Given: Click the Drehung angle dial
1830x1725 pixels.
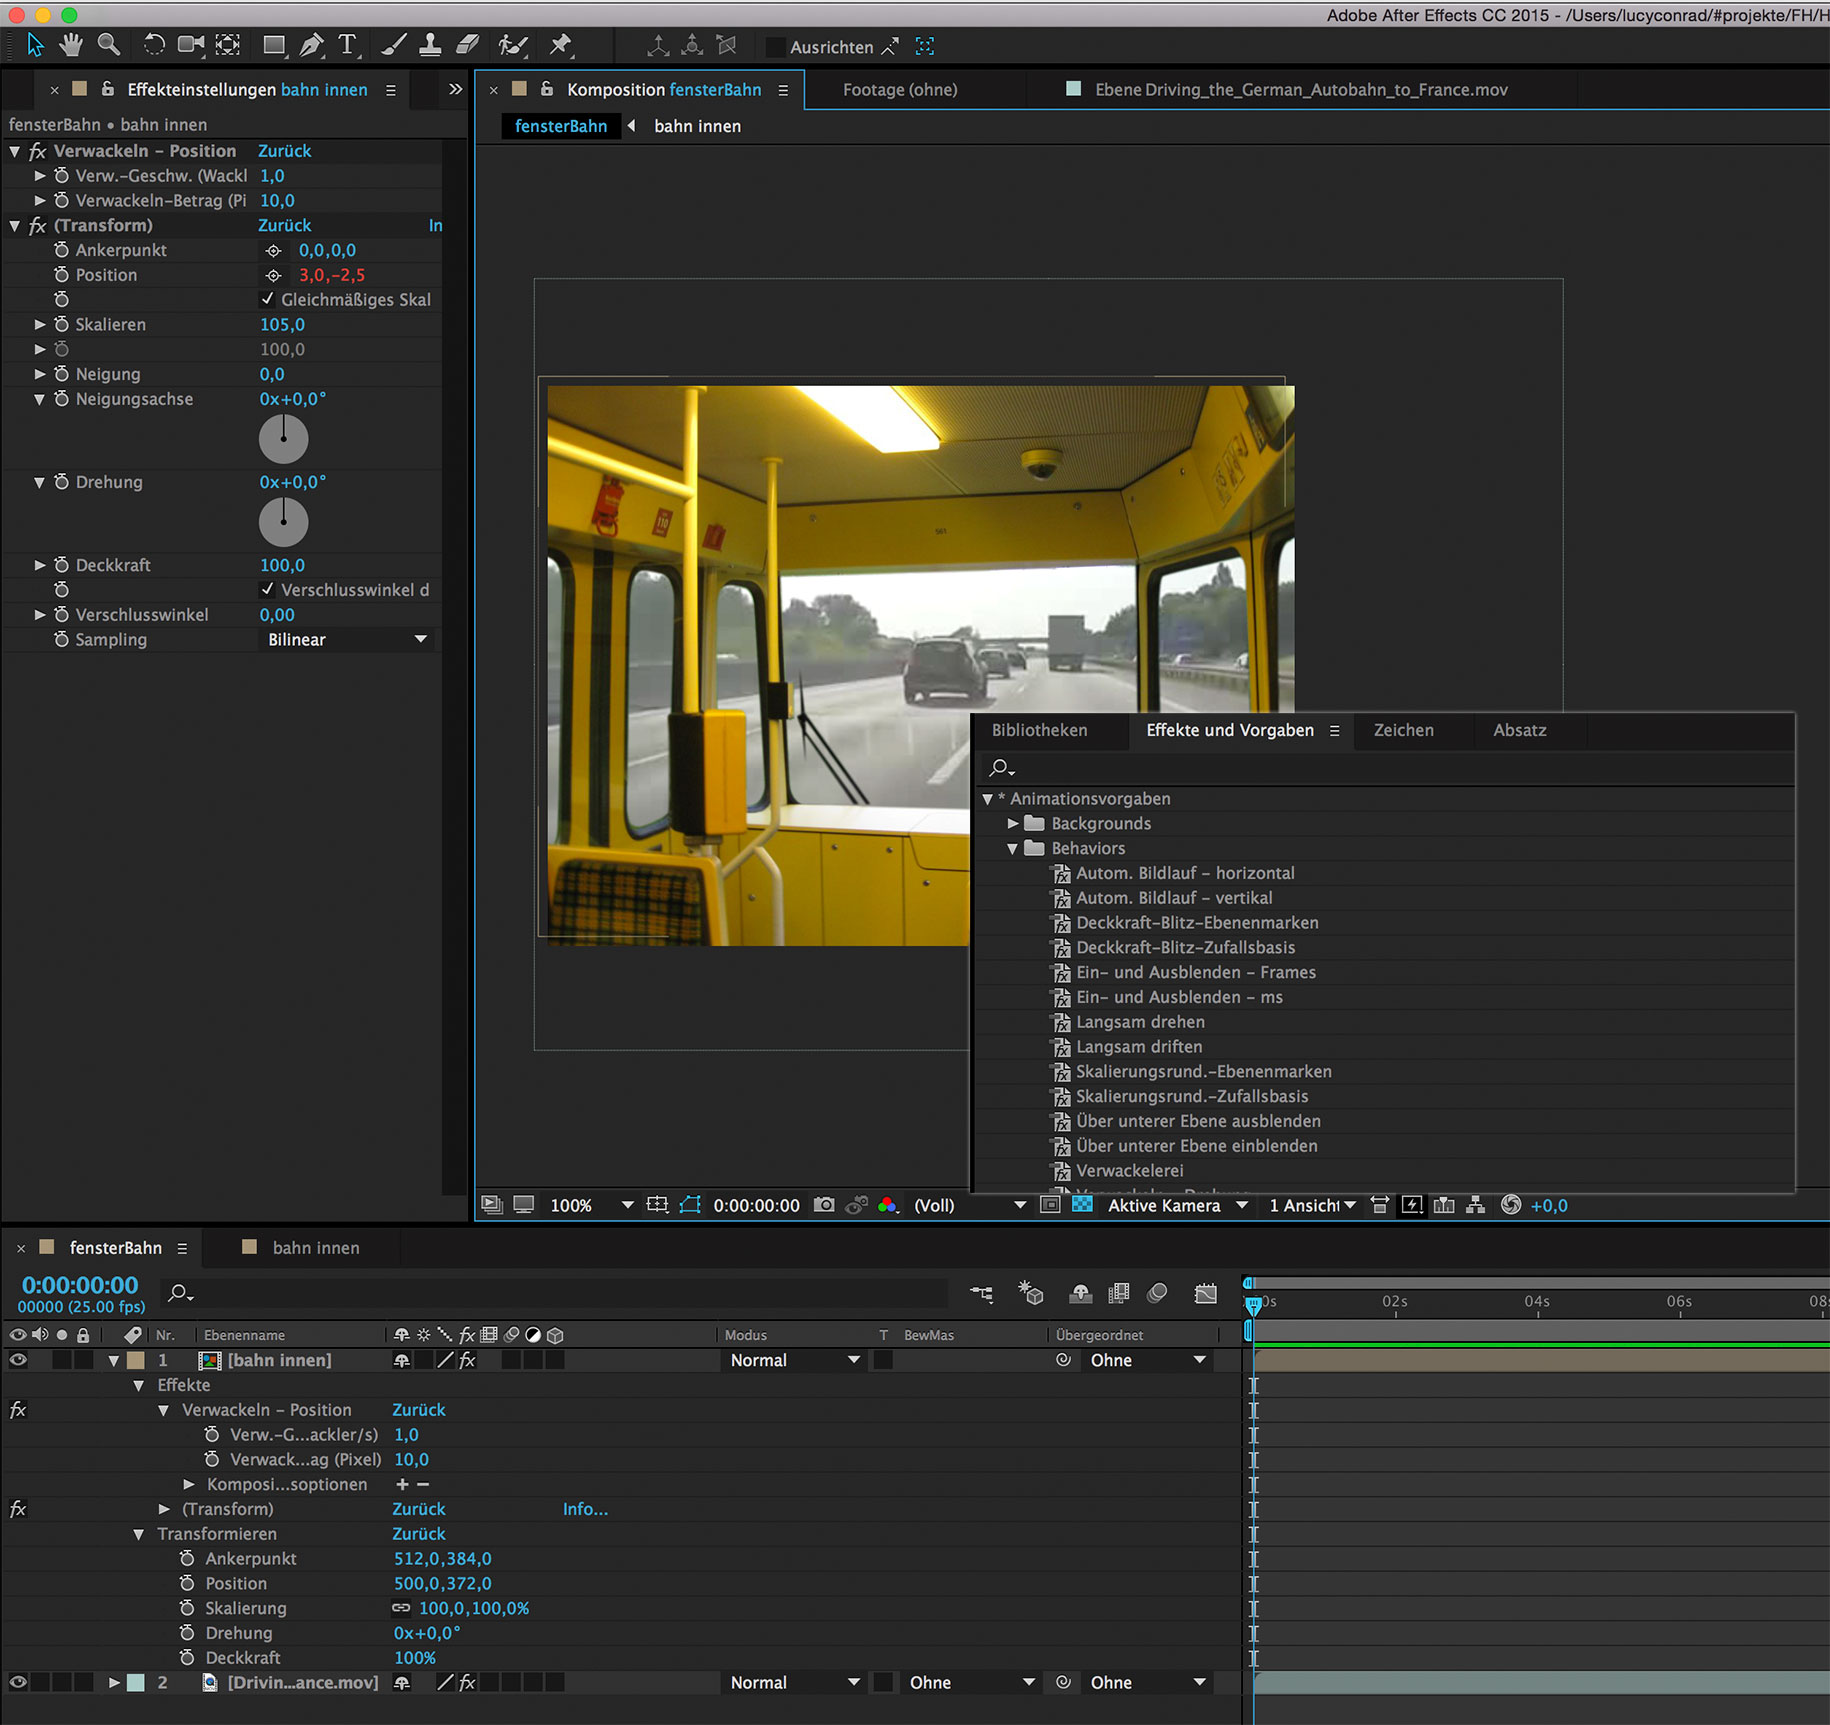Looking at the screenshot, I should [283, 522].
